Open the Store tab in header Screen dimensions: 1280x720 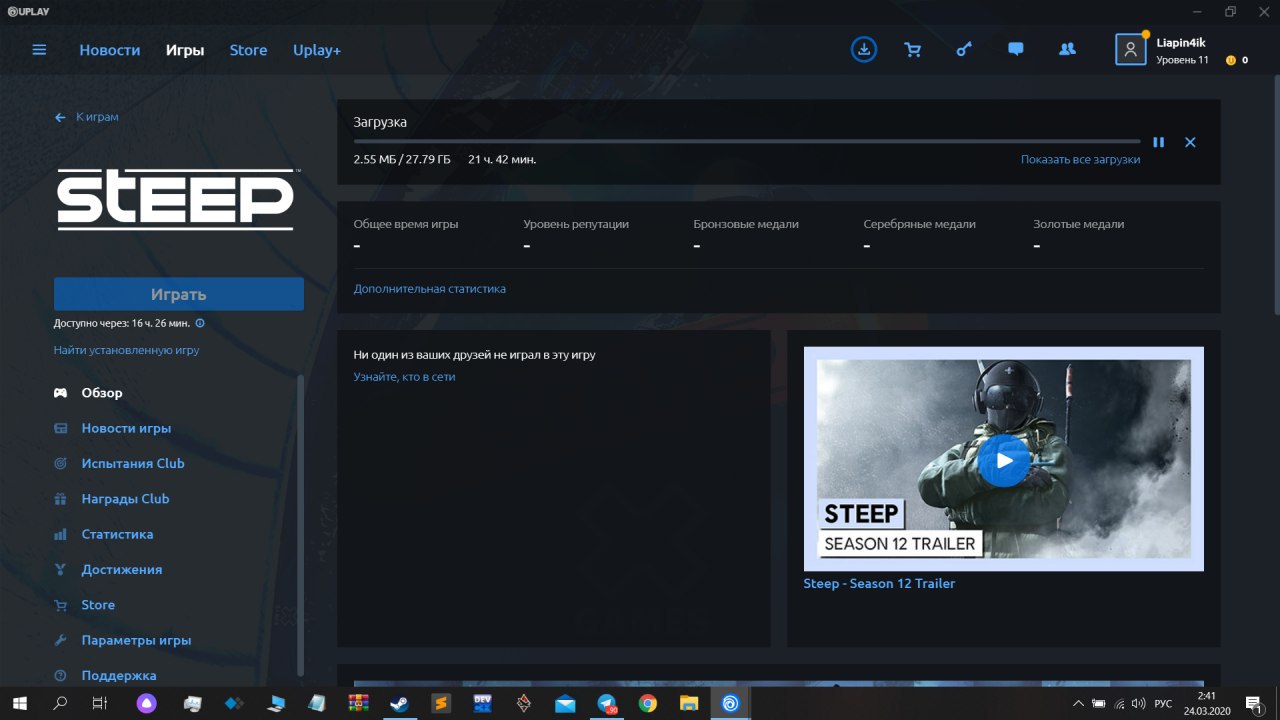point(248,50)
